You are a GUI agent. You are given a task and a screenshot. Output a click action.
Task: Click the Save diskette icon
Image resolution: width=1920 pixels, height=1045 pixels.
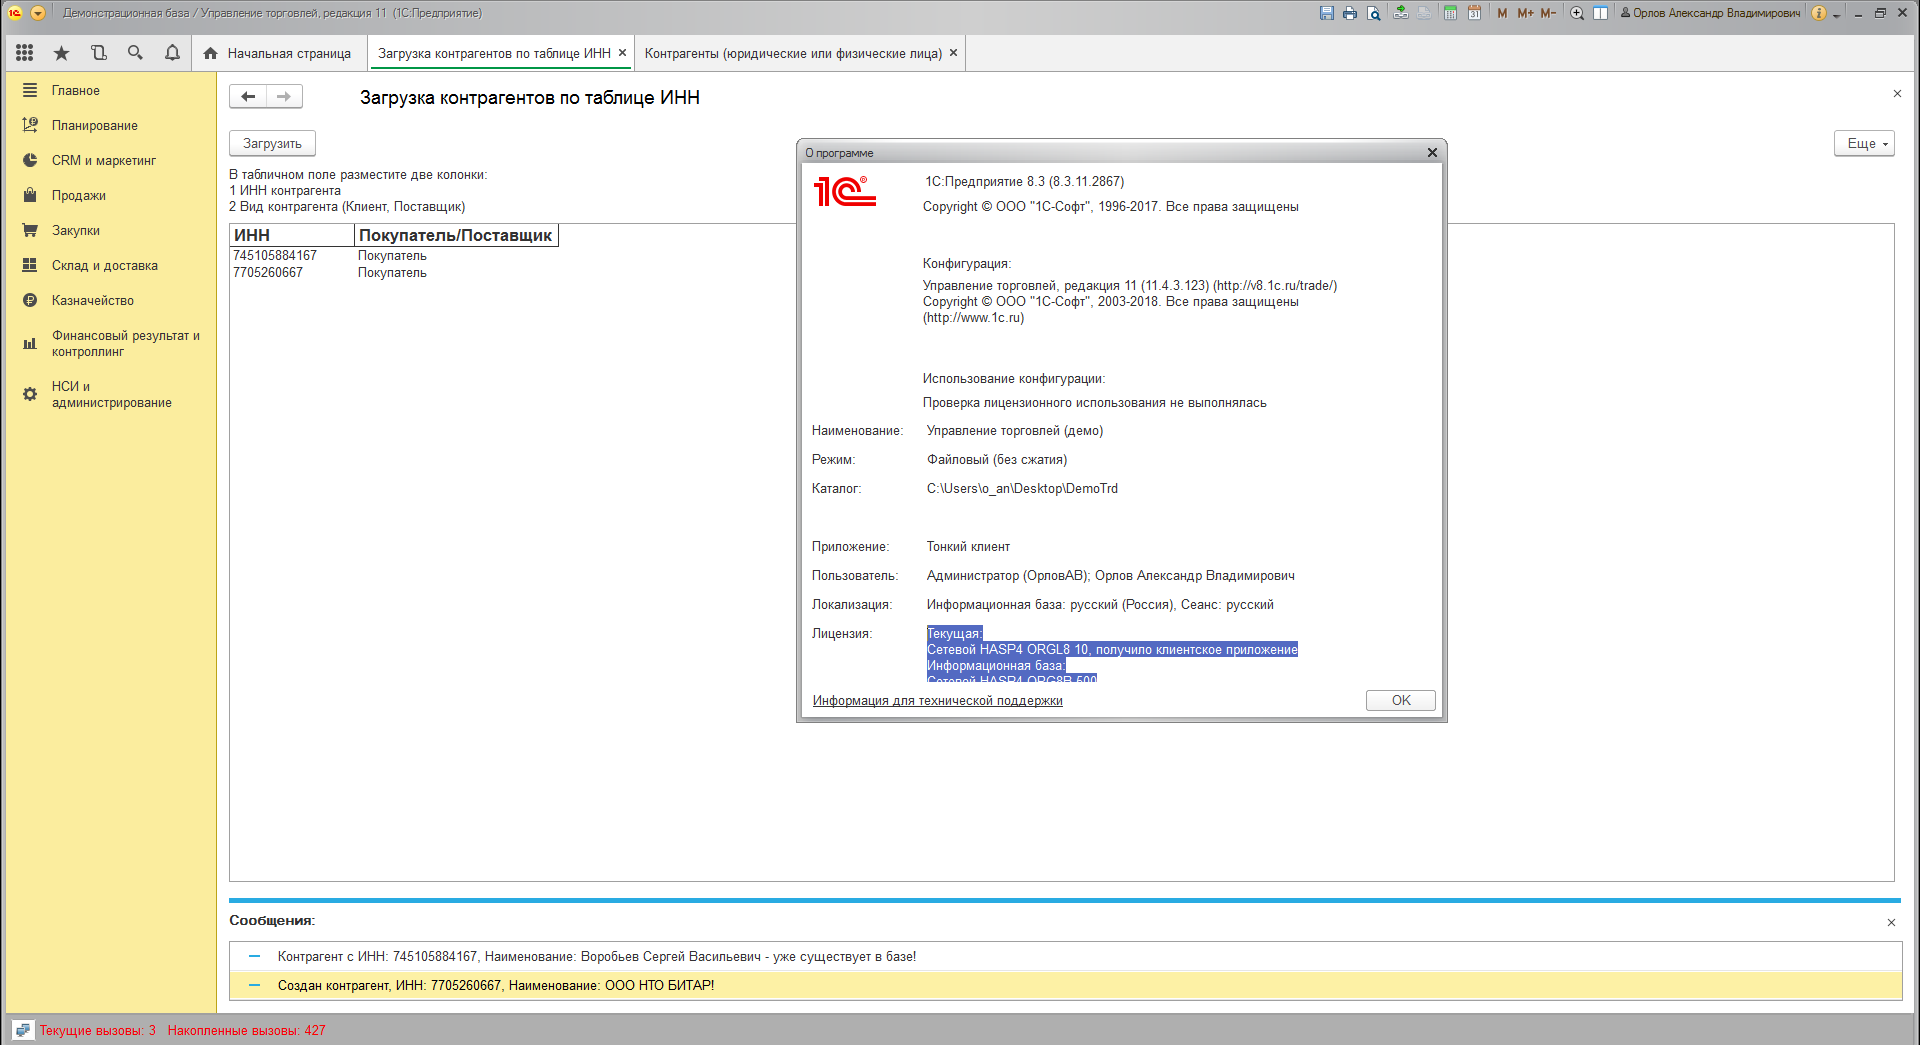pos(1326,13)
